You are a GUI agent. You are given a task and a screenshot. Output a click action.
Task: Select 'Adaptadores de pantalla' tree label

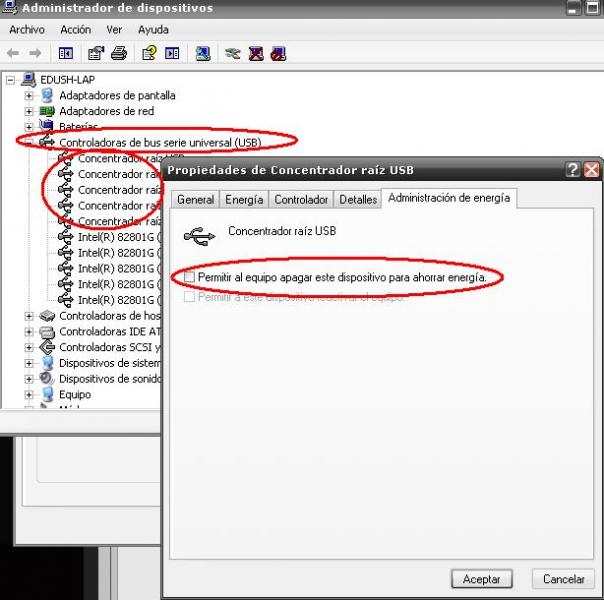point(117,96)
